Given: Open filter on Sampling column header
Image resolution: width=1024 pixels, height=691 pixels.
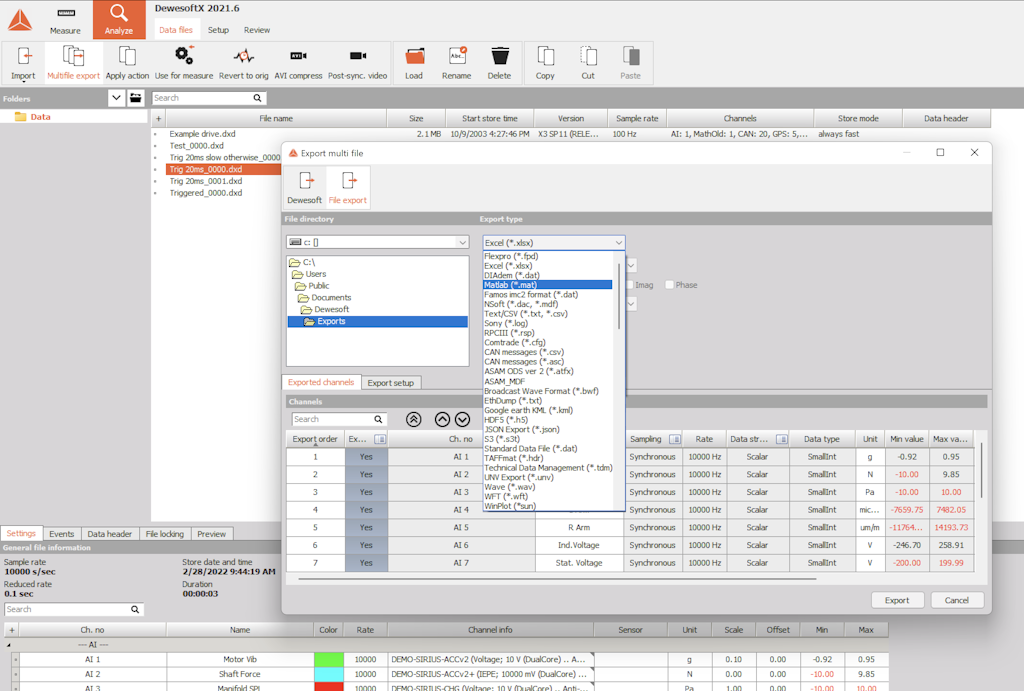Looking at the screenshot, I should [x=675, y=440].
